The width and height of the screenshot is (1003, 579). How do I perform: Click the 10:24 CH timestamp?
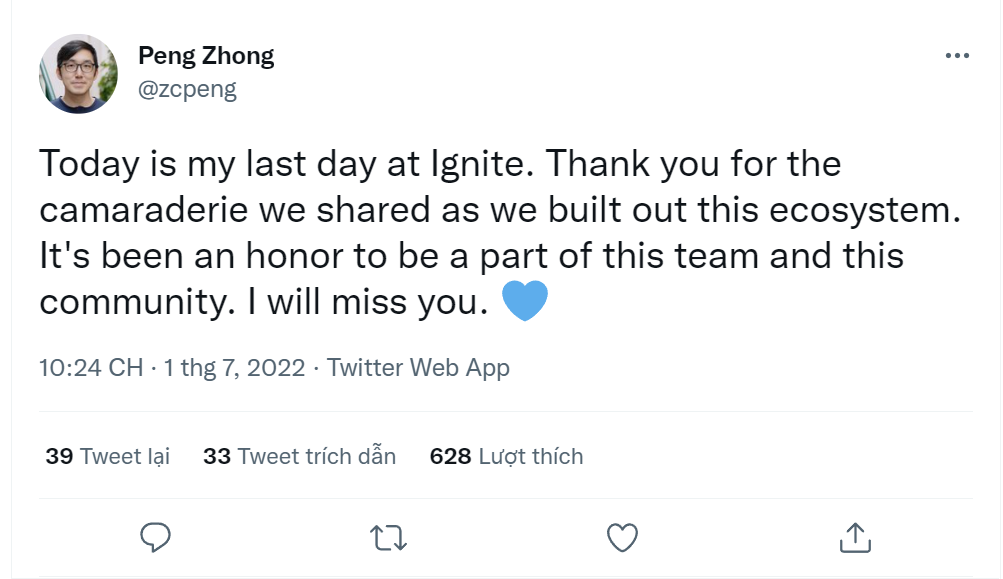coord(91,367)
